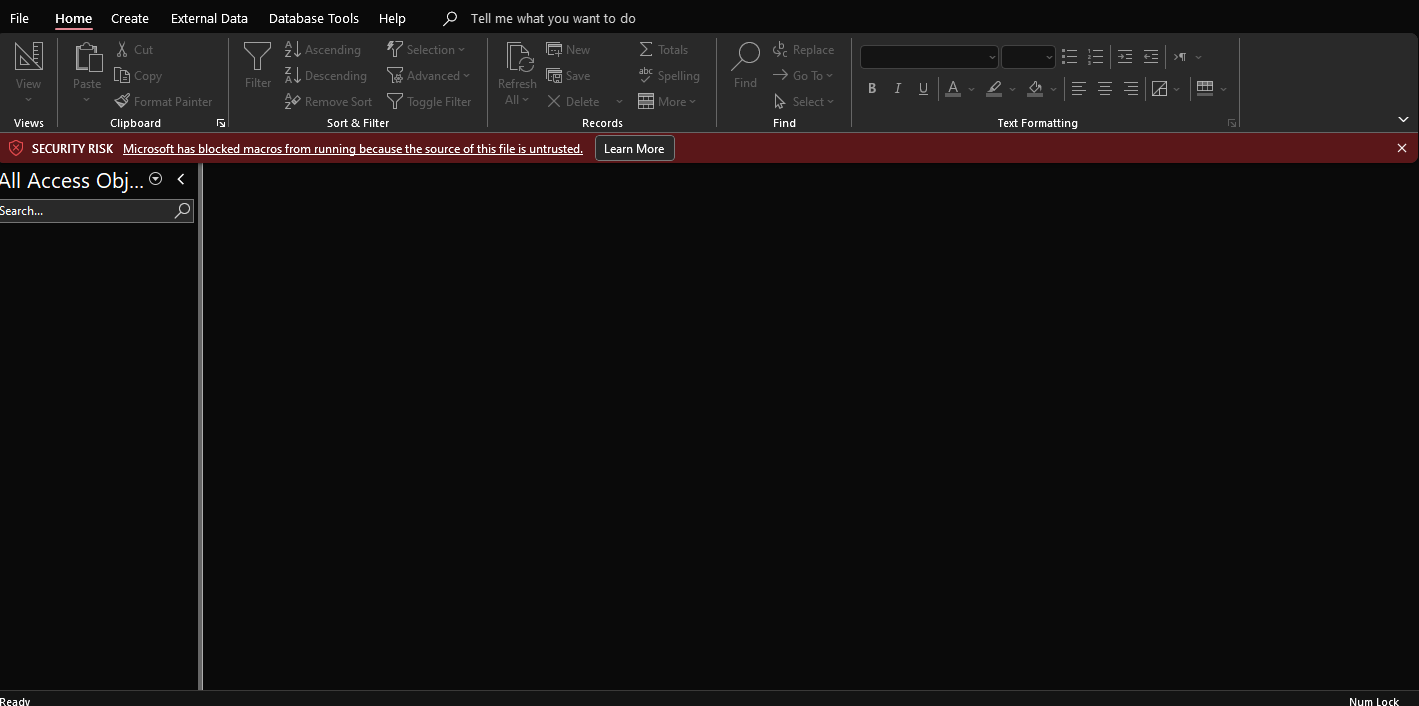The height and width of the screenshot is (706, 1419).
Task: Open the font size combo box
Action: pyautogui.click(x=1028, y=56)
